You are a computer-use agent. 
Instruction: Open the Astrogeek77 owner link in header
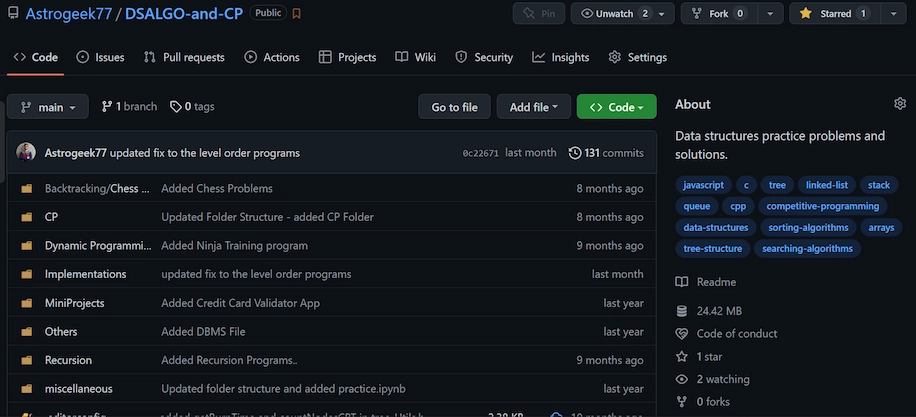tap(68, 13)
